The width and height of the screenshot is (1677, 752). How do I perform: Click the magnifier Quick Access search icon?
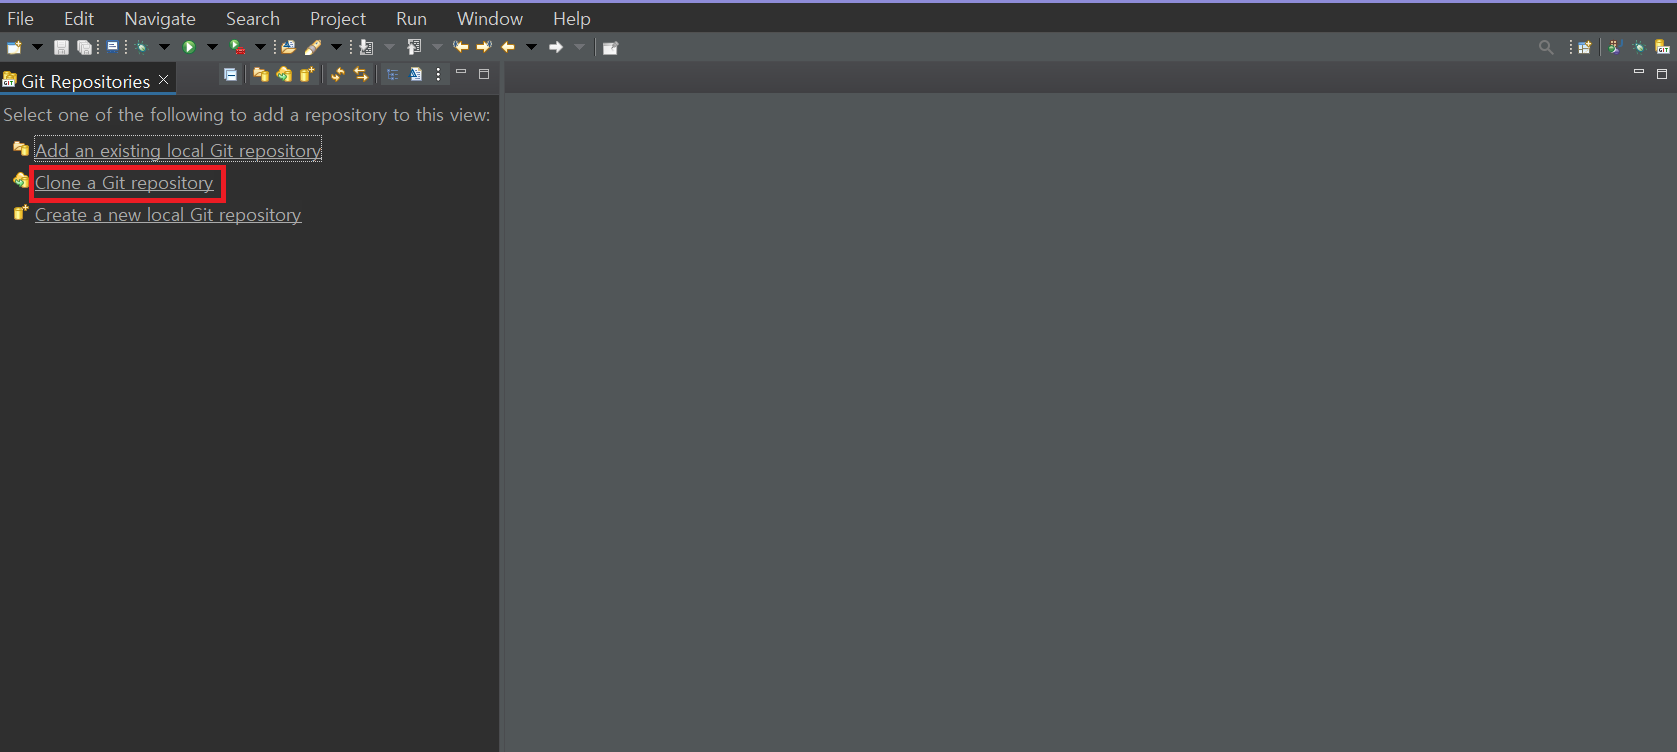pos(1546,47)
